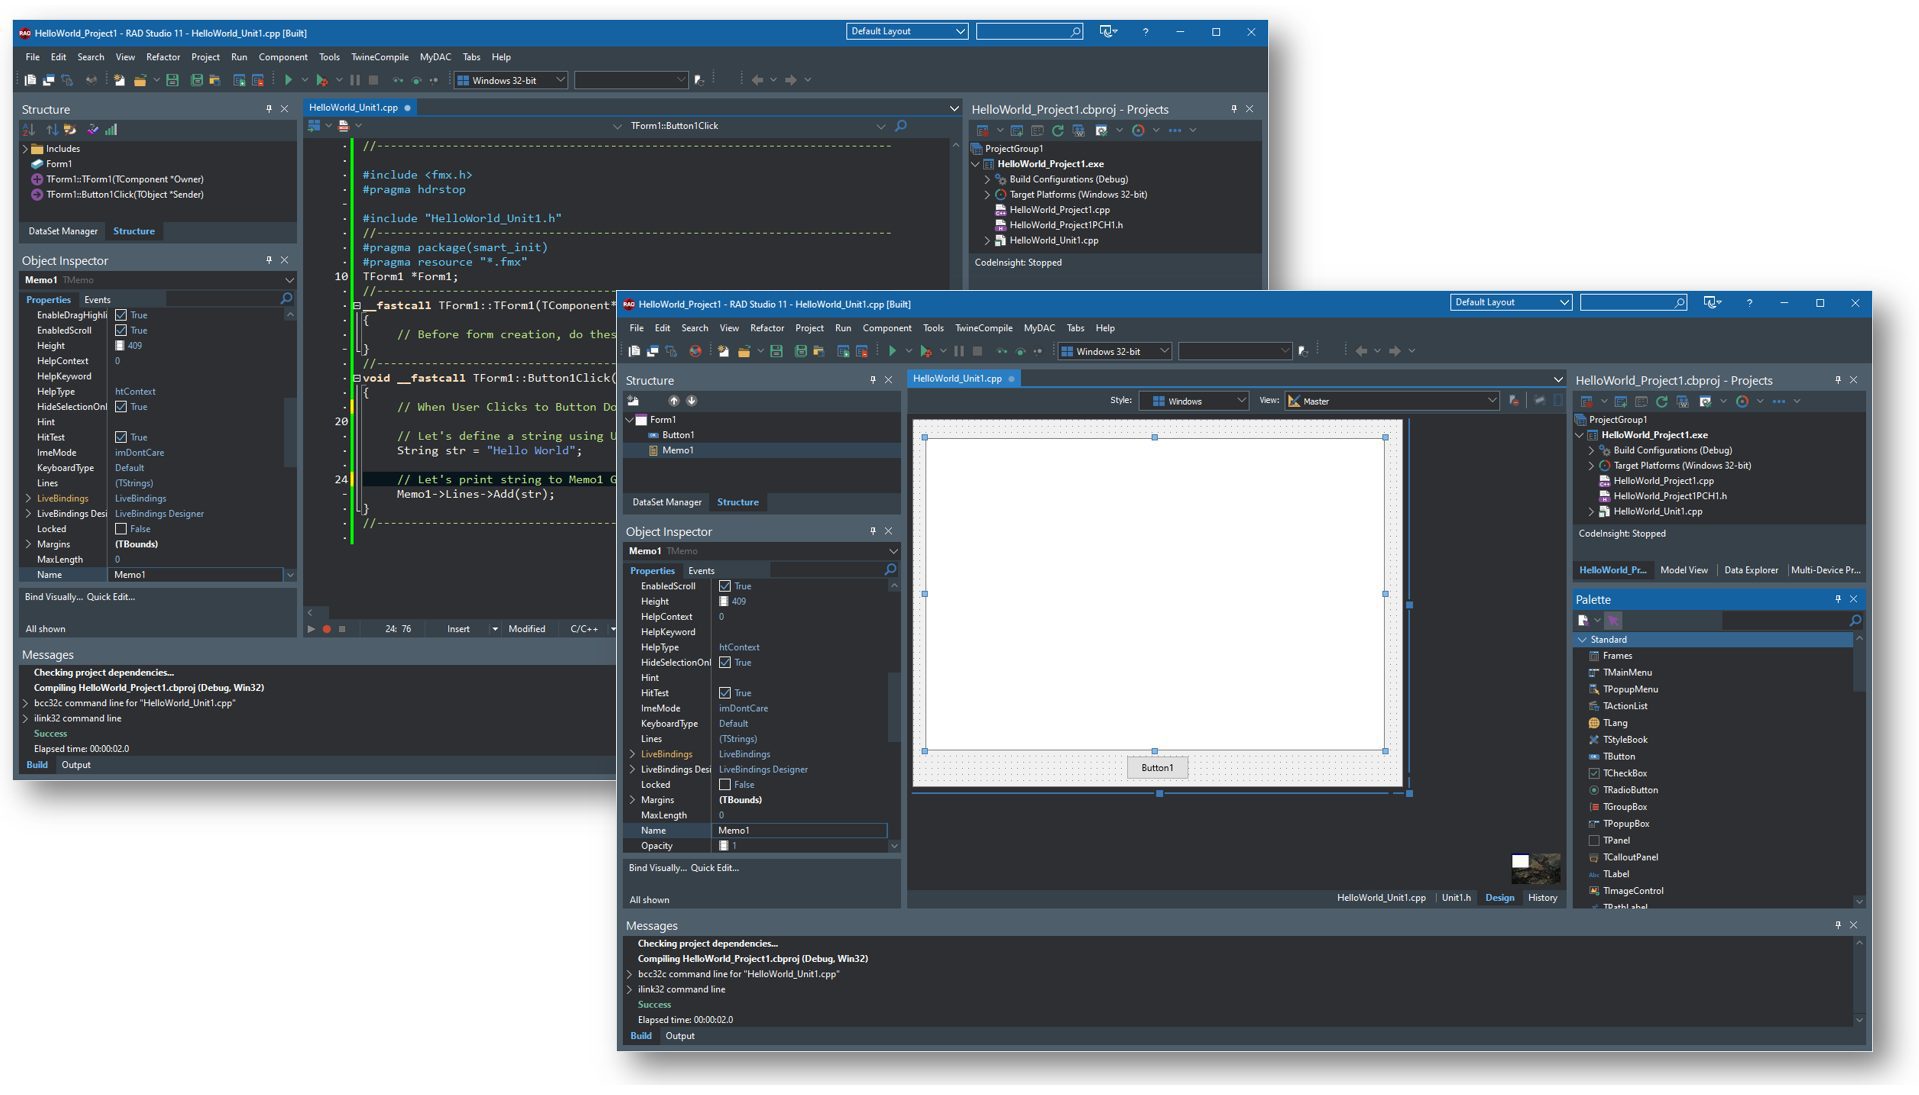Screen dimensions: 1919x1095
Task: Click front Messages panel vertical scrollbar
Action: coord(1859,981)
